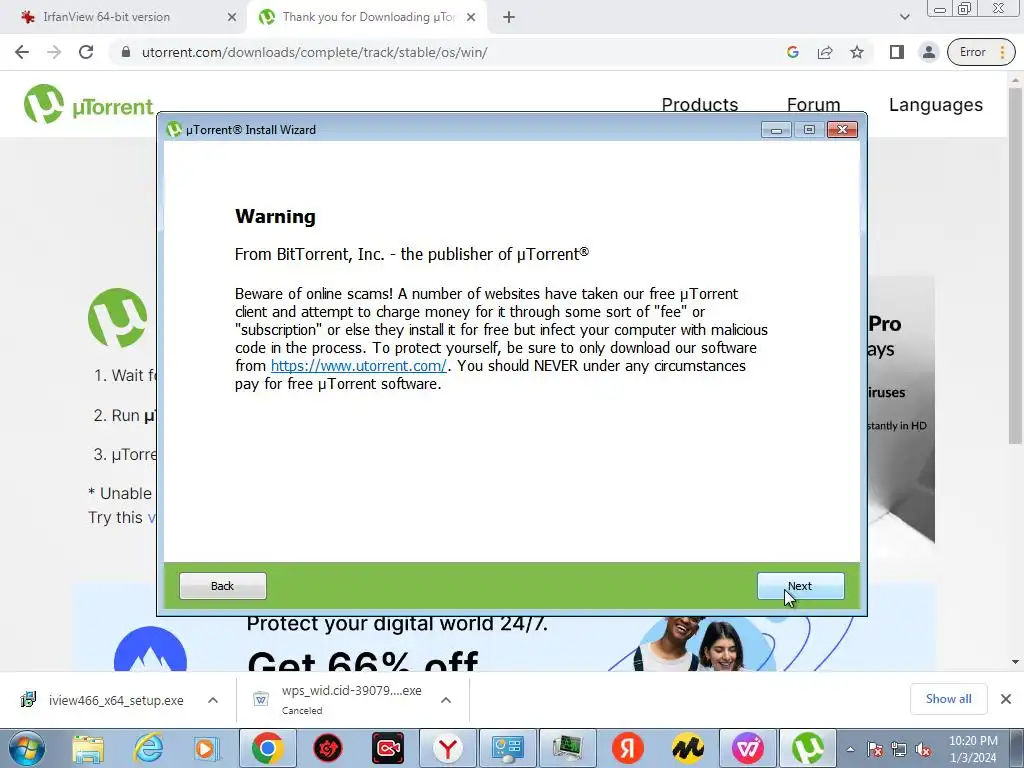Open Yandex Browser Y icon on the taskbar

click(448, 748)
